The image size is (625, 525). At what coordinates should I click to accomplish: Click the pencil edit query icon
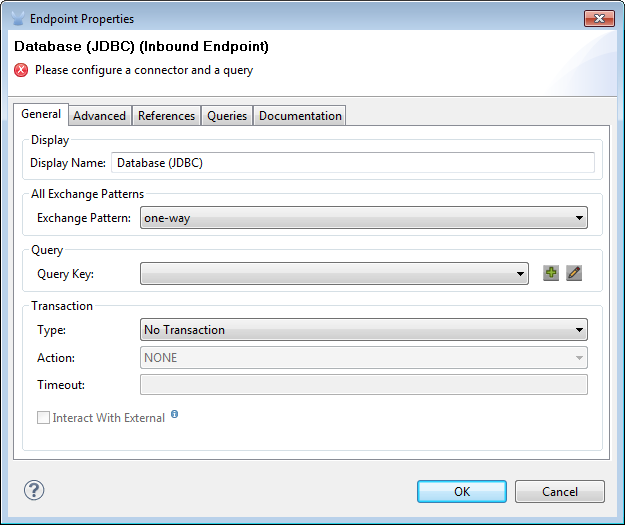pyautogui.click(x=574, y=273)
